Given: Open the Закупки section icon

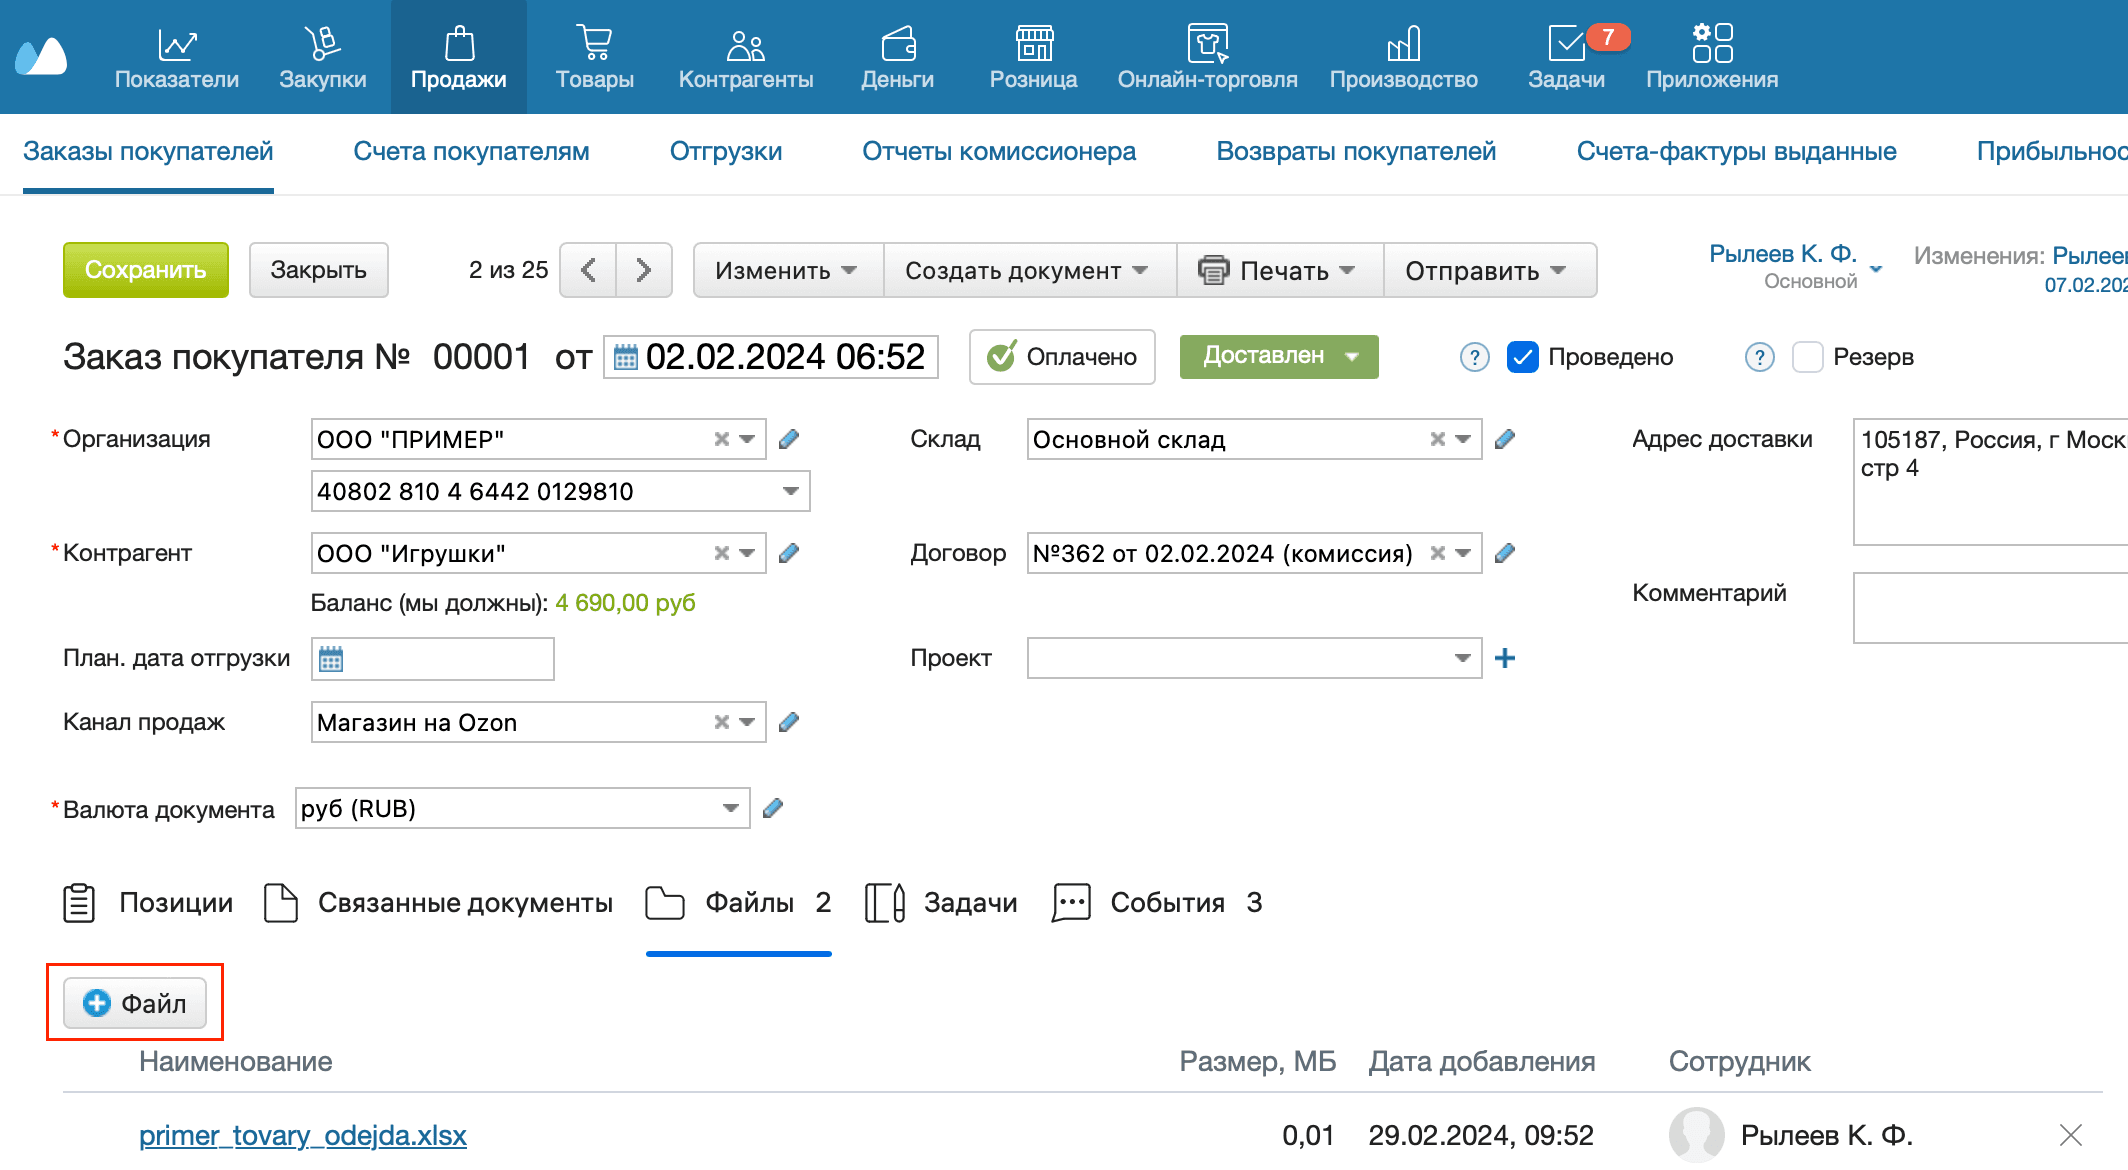Looking at the screenshot, I should (x=322, y=45).
